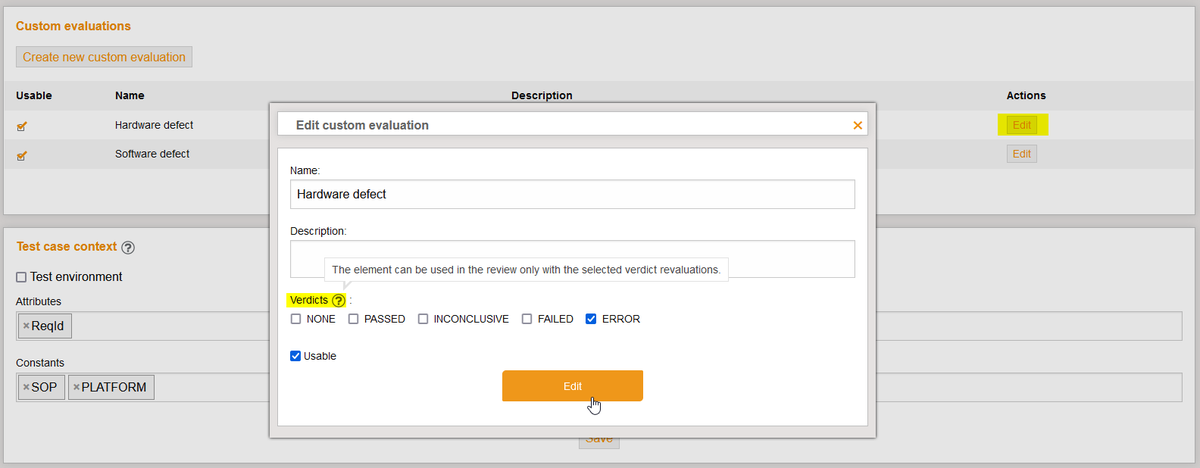This screenshot has height=468, width=1200.
Task: Remove the SOP constant tag
Action: point(26,387)
